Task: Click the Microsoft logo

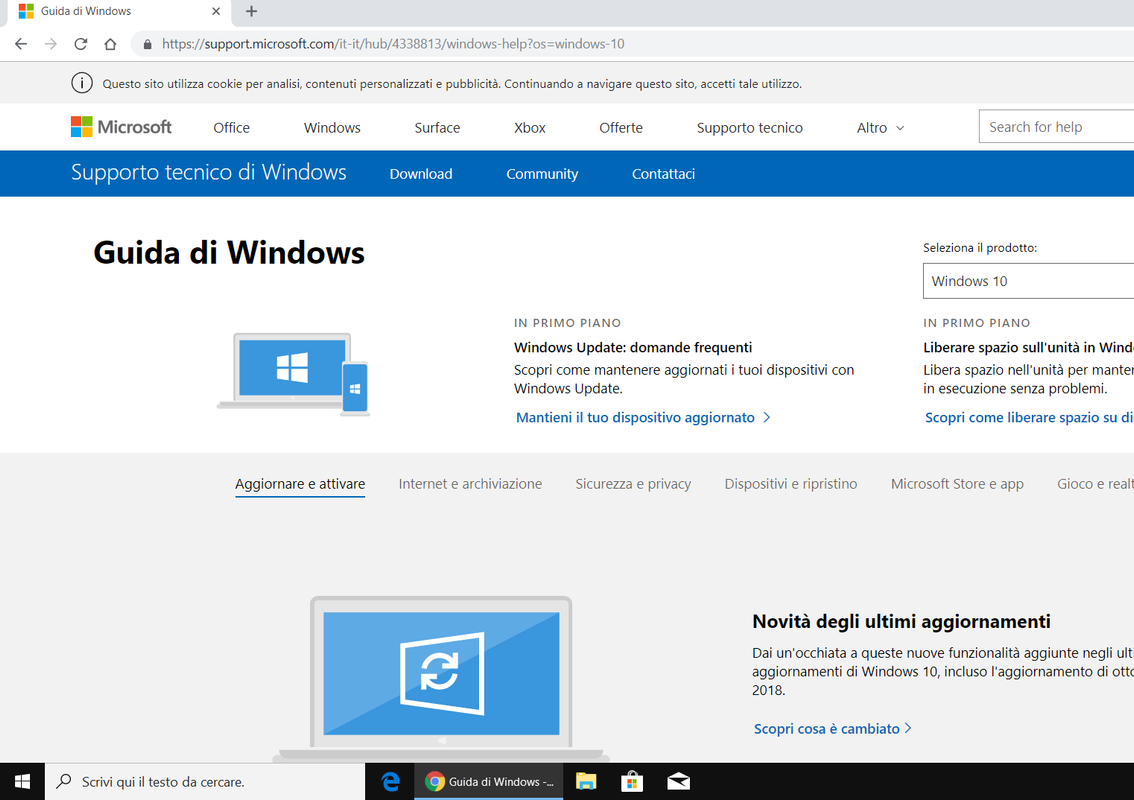Action: [x=122, y=127]
